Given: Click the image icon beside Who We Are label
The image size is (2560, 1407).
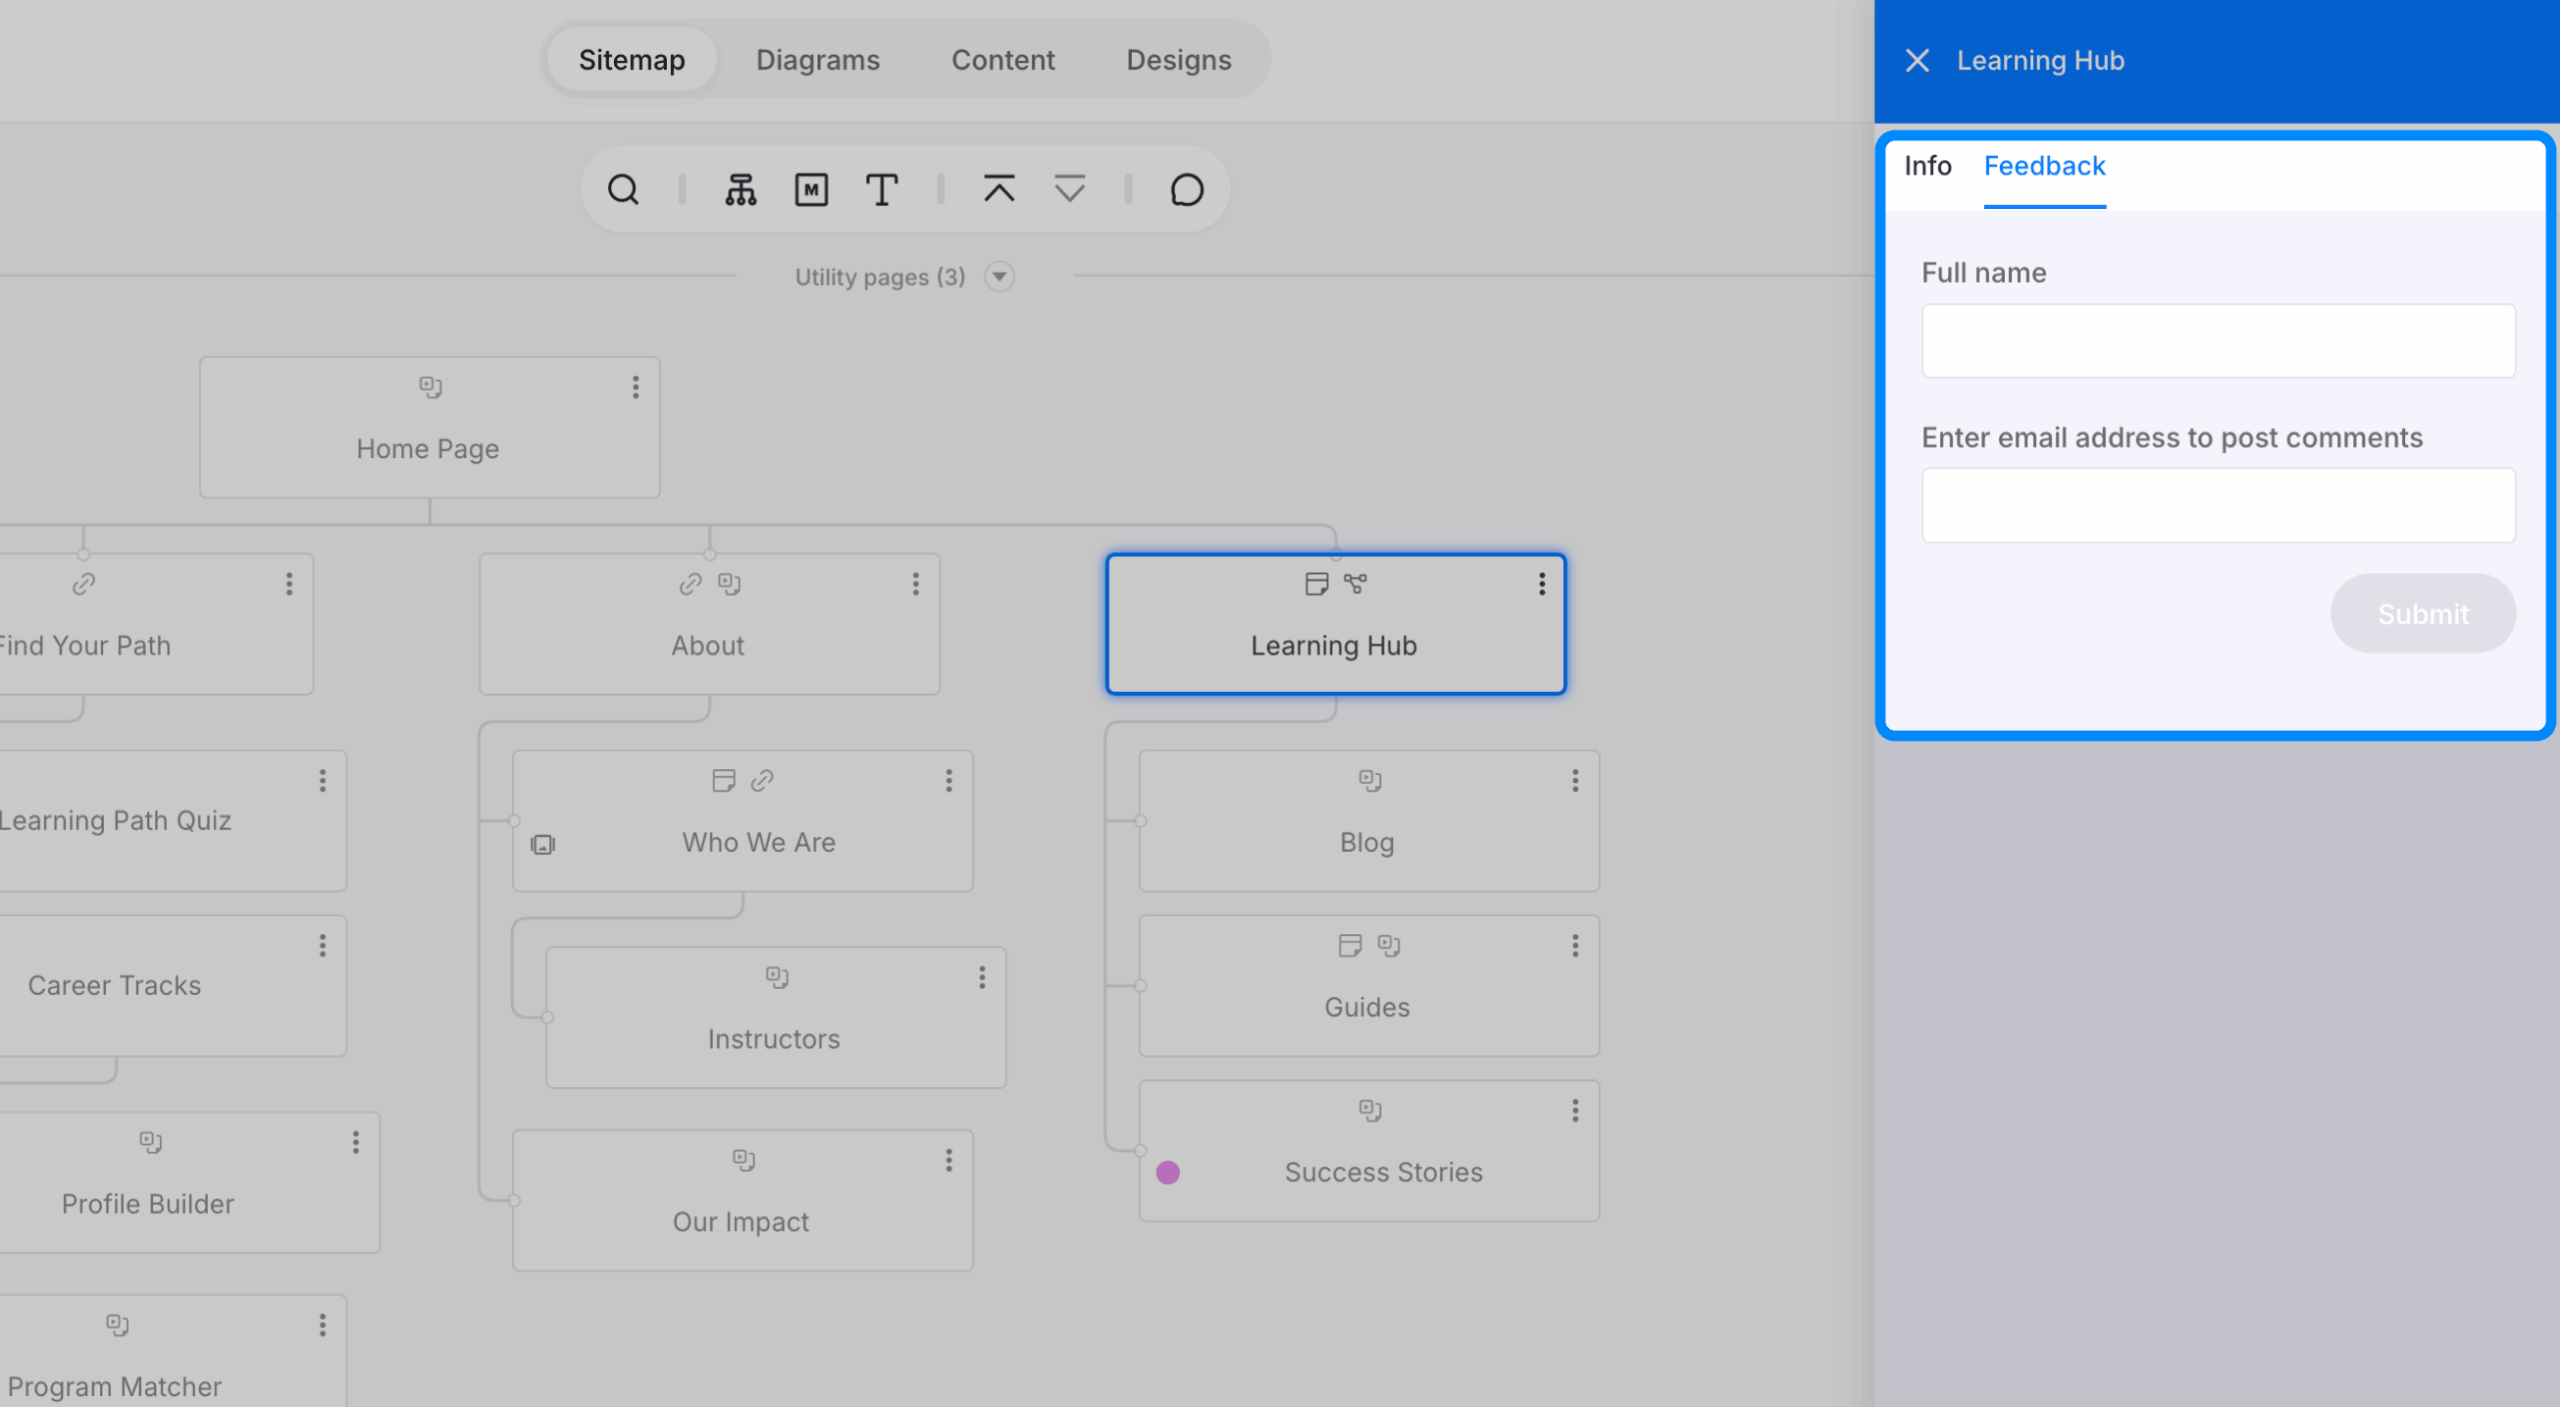Looking at the screenshot, I should (x=543, y=845).
